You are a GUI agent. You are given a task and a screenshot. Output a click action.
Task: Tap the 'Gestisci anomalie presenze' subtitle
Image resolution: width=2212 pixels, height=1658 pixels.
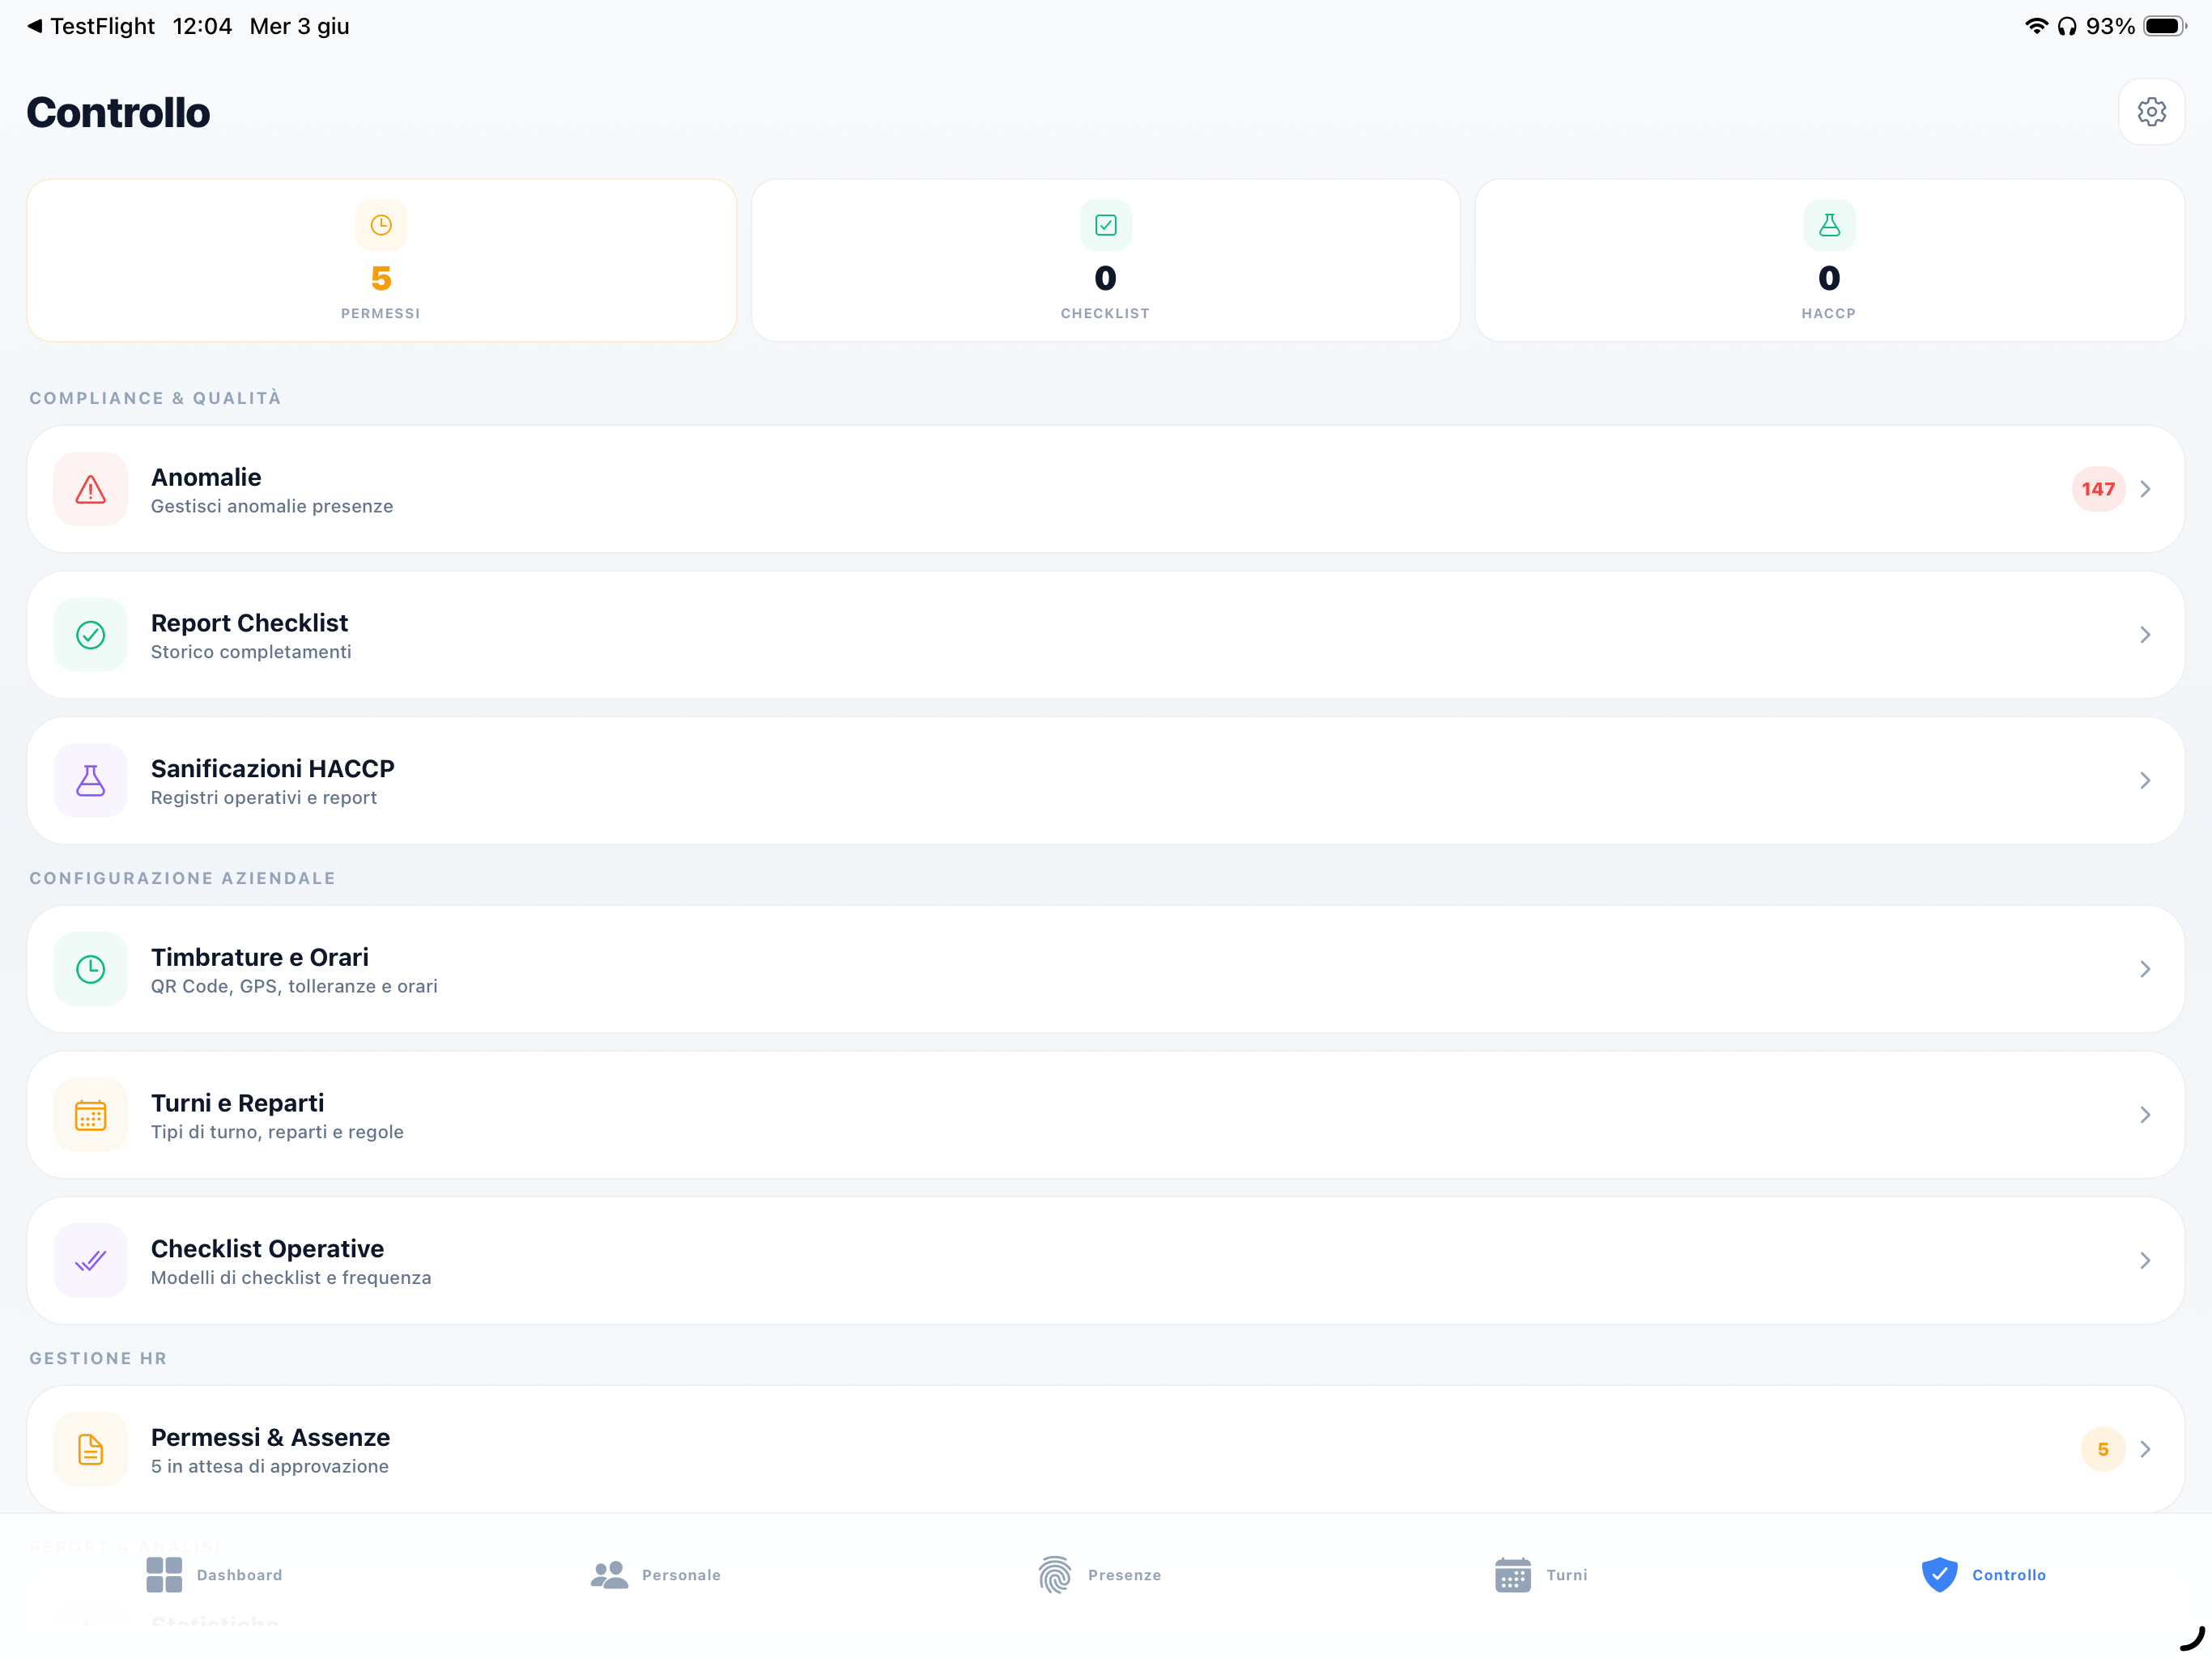[272, 506]
